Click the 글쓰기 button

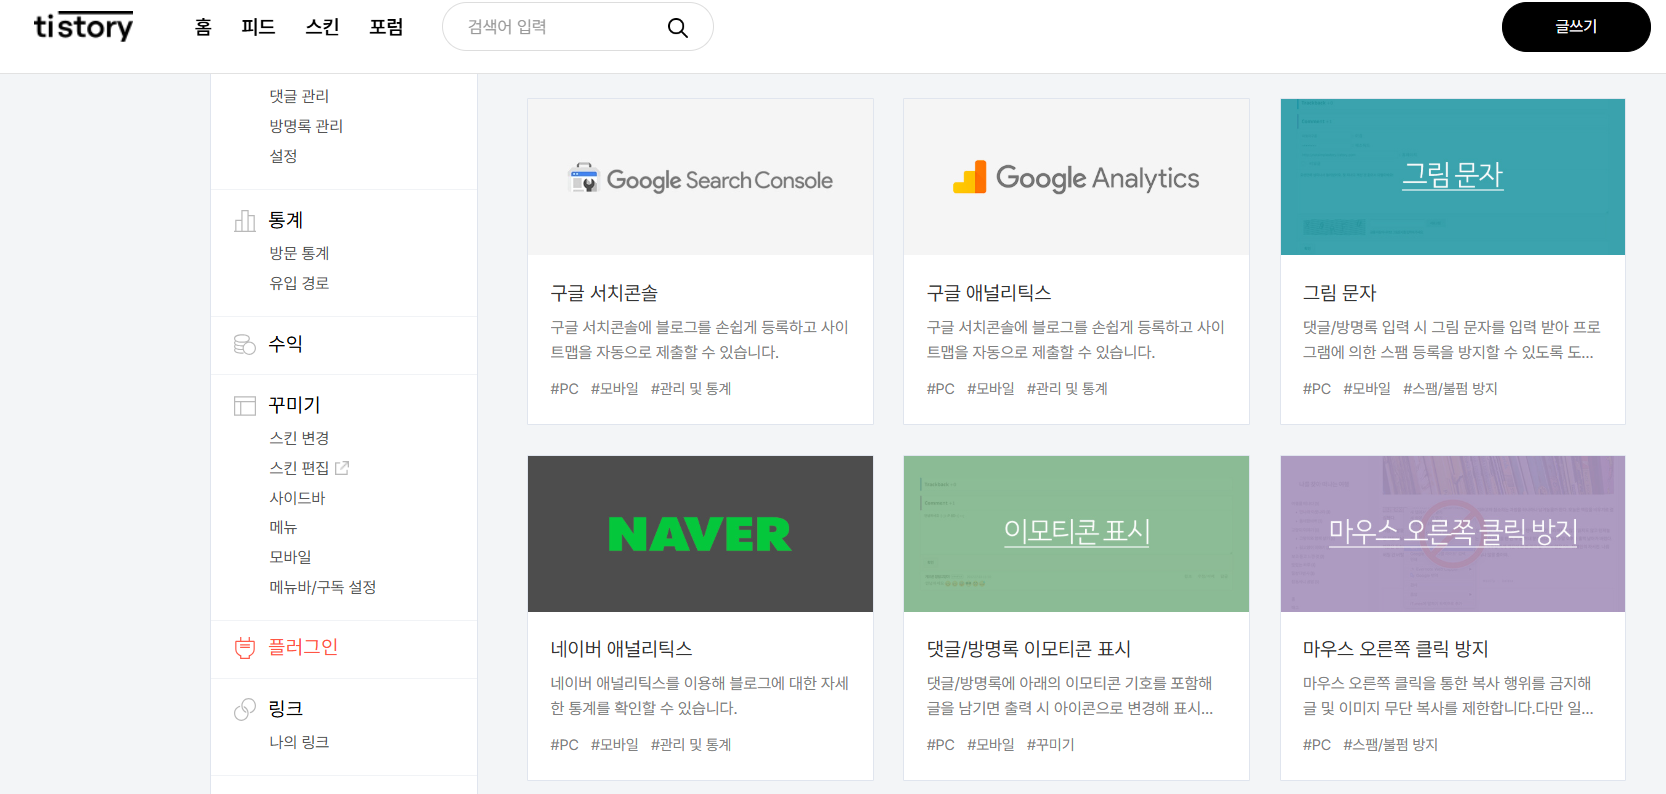pyautogui.click(x=1576, y=27)
